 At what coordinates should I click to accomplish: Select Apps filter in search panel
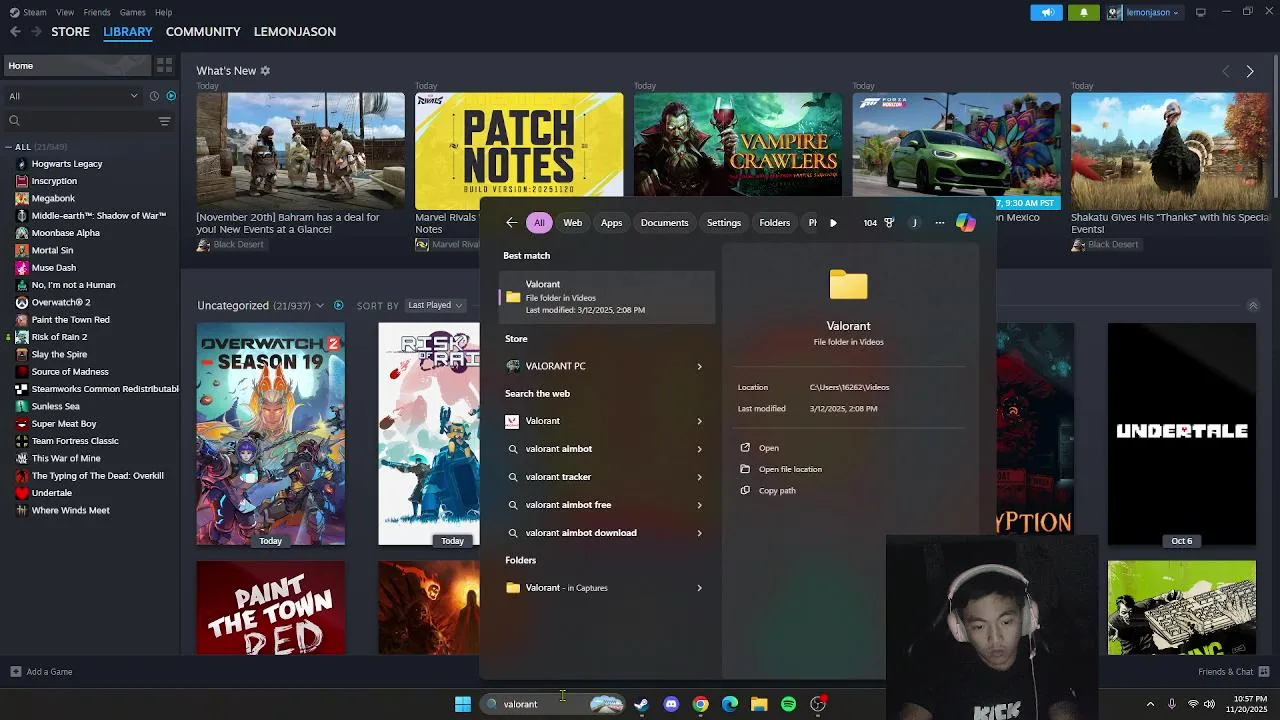[x=611, y=223]
